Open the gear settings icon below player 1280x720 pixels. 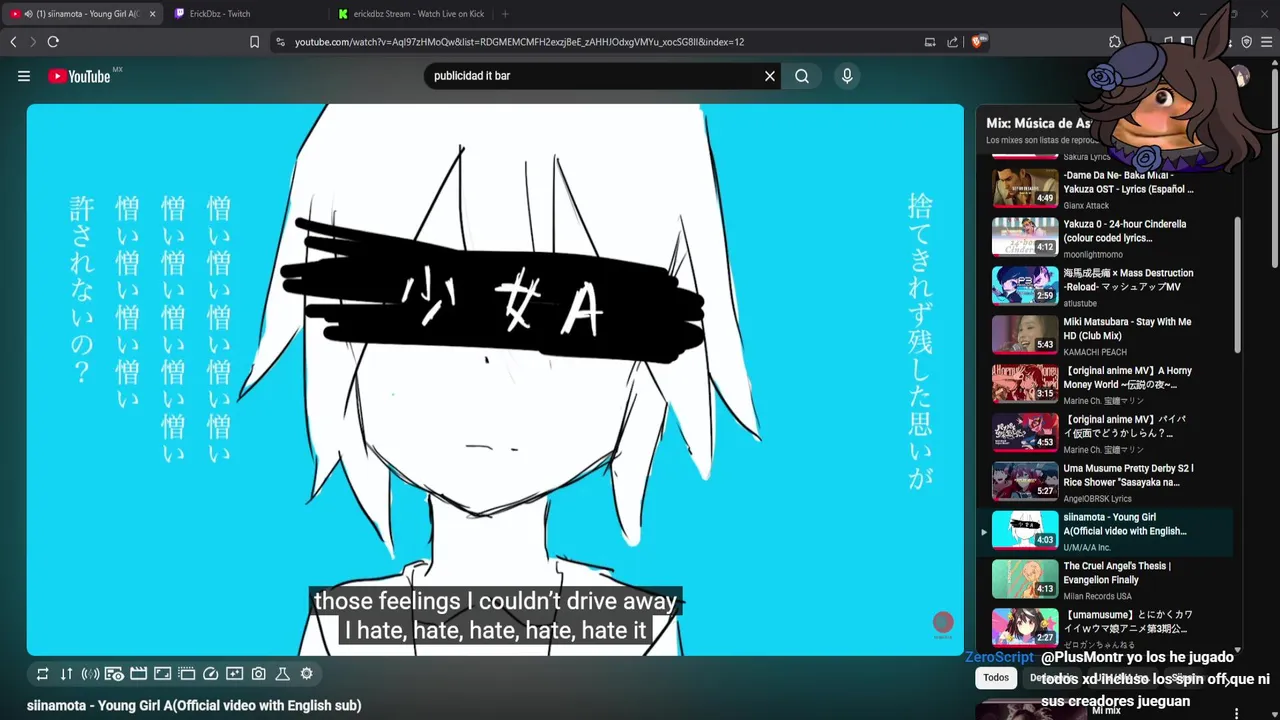(307, 674)
